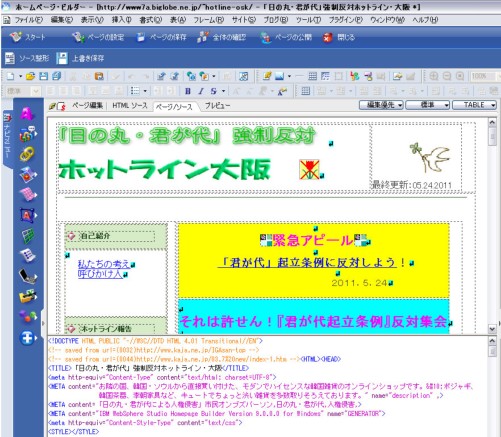Toggle bold formatting
Viewport: 501px width, 437px height.
point(188,91)
